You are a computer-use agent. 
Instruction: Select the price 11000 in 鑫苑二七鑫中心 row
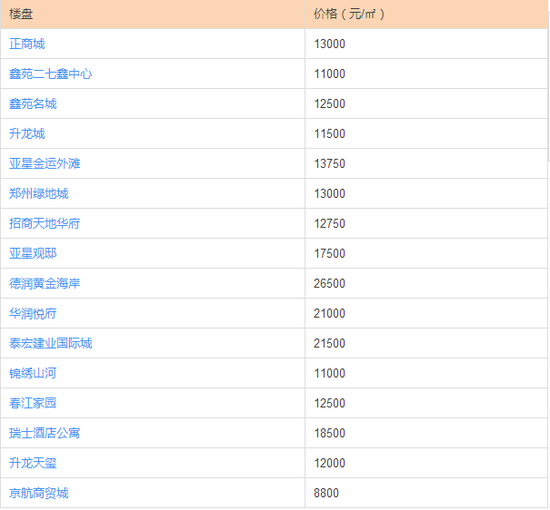pos(329,74)
